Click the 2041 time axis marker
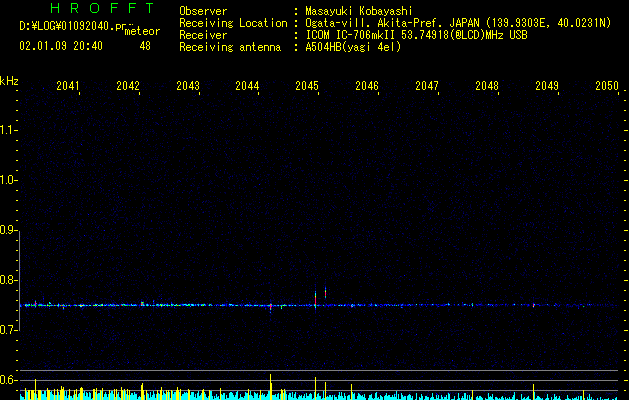The image size is (629, 400). [68, 86]
